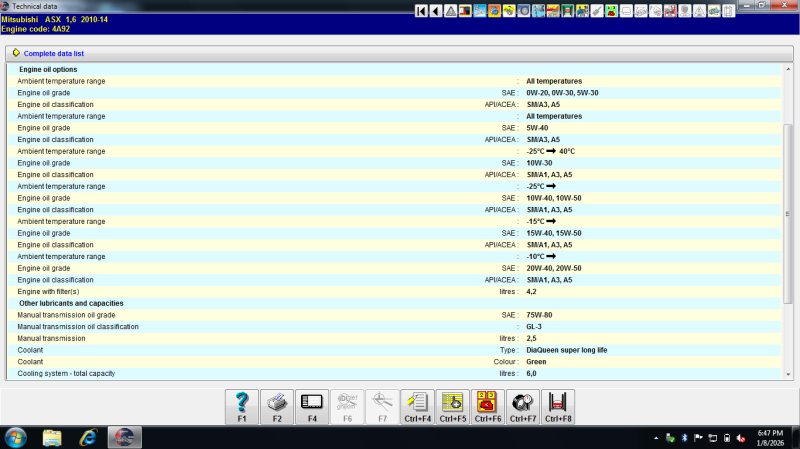Viewport: 800px width, 449px height.
Task: Select the 75W-80 value
Action: tap(539, 315)
